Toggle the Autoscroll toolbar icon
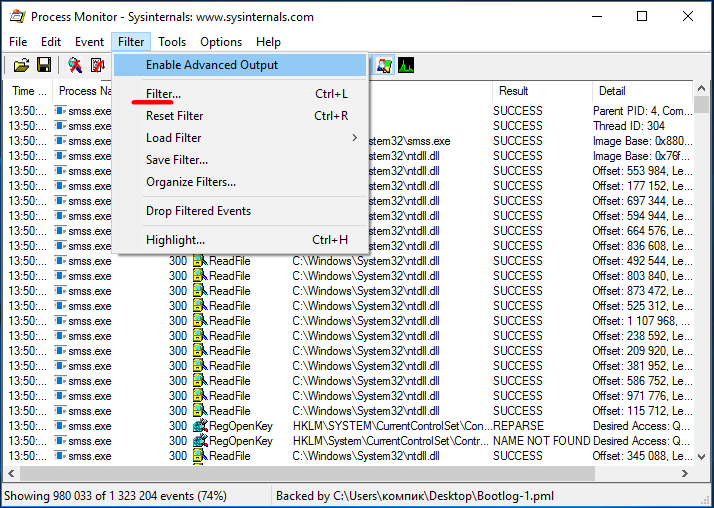714x508 pixels. tap(97, 66)
